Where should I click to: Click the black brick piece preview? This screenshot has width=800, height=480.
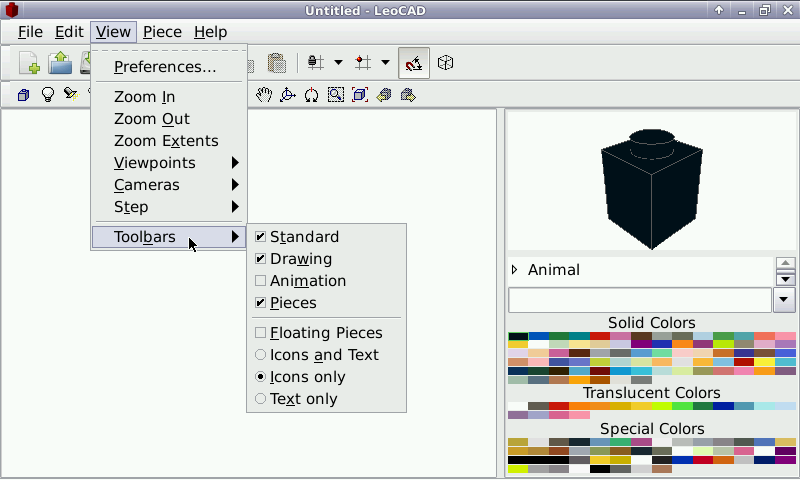pyautogui.click(x=652, y=190)
